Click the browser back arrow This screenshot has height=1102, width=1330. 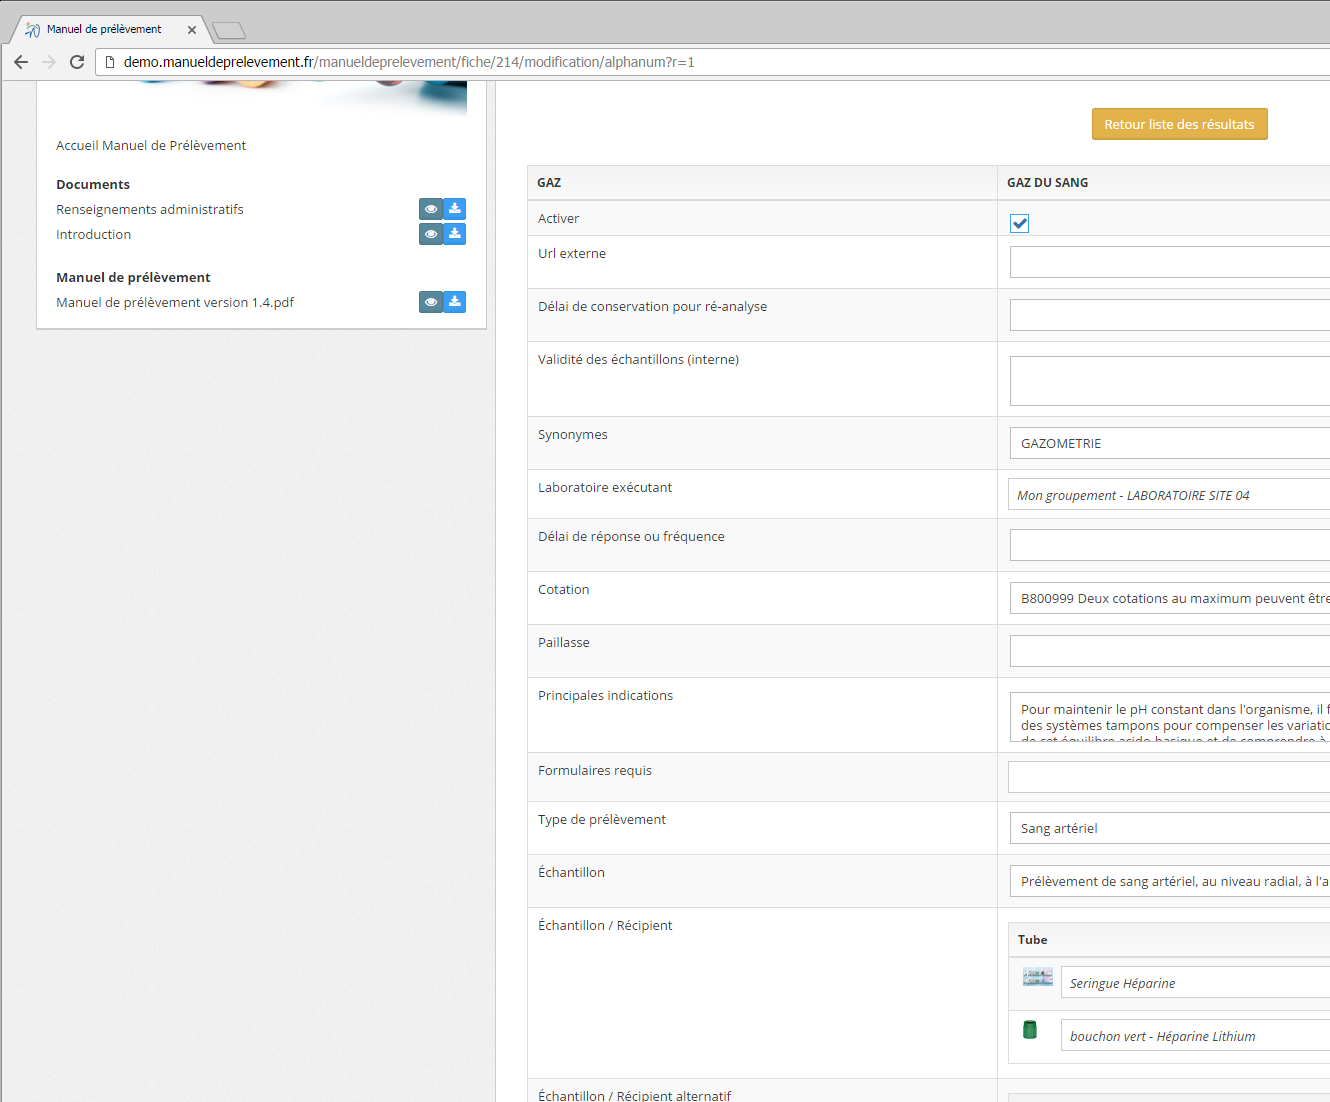pos(21,62)
